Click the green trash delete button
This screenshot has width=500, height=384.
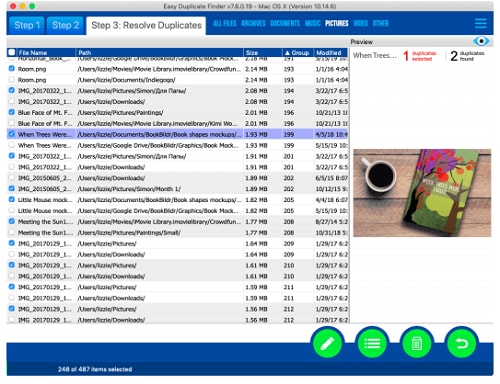[x=417, y=343]
